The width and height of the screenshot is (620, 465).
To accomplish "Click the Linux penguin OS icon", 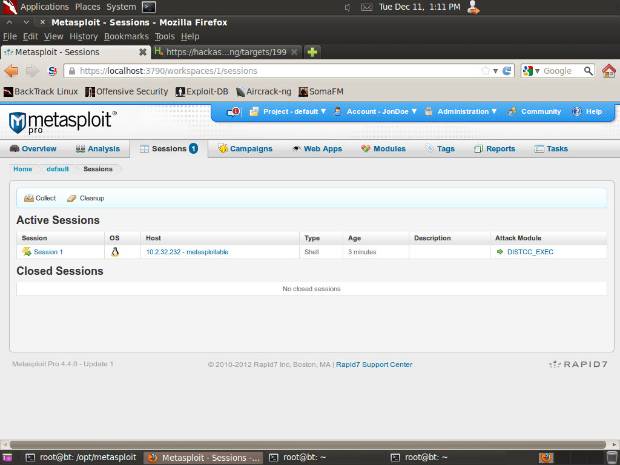I will 115,252.
